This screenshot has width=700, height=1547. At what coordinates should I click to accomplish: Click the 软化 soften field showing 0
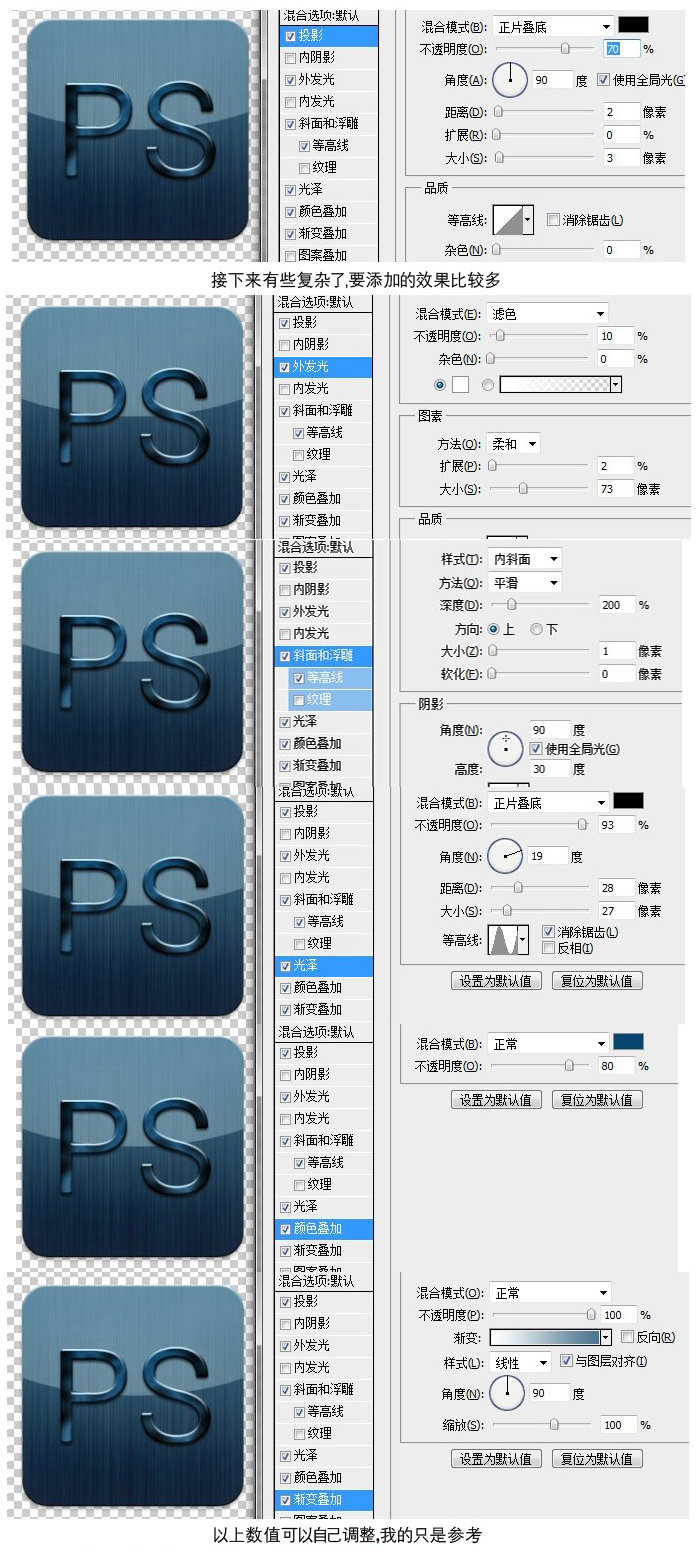pos(617,674)
